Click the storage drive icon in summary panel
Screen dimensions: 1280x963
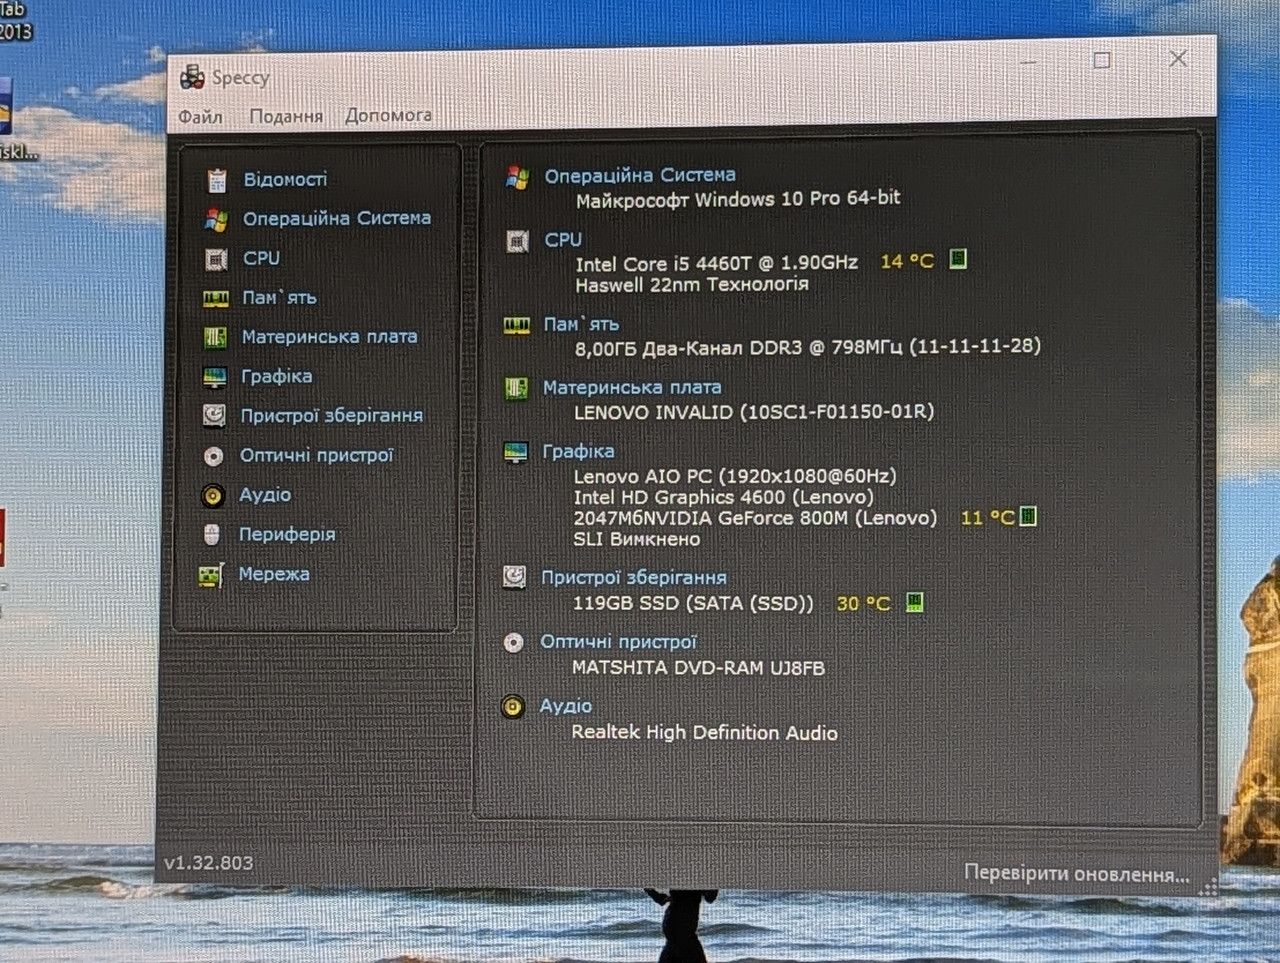[514, 578]
